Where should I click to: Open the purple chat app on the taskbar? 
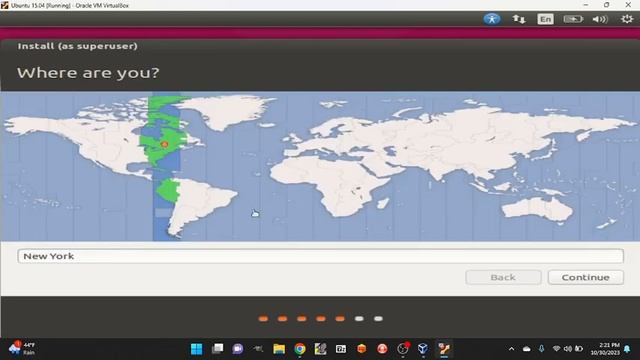238,349
